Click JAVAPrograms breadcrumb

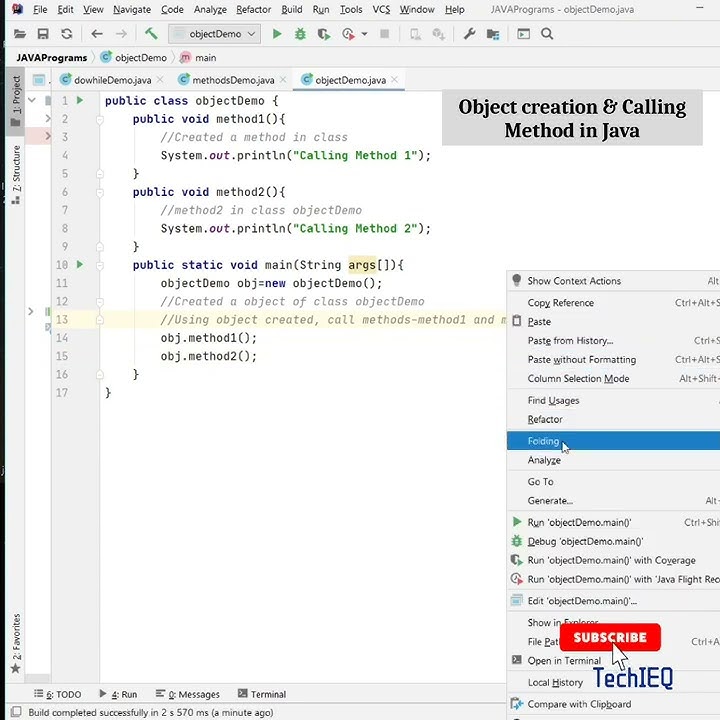tap(51, 58)
